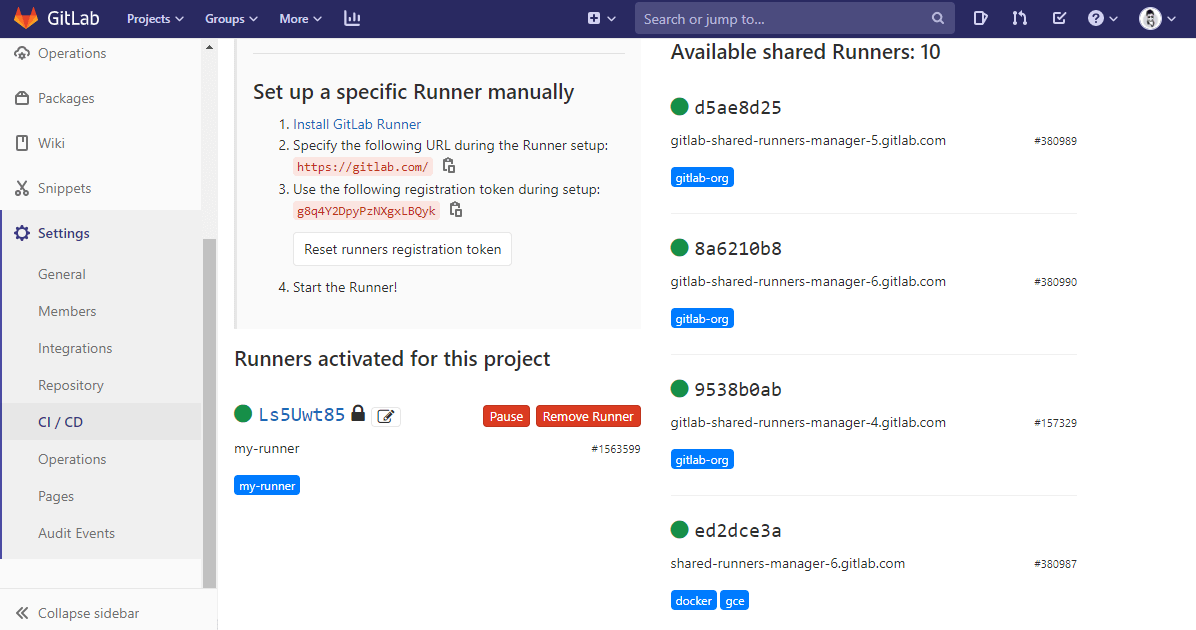Viewport: 1196px width, 630px height.
Task: Open the merge requests icon
Action: 1019,17
